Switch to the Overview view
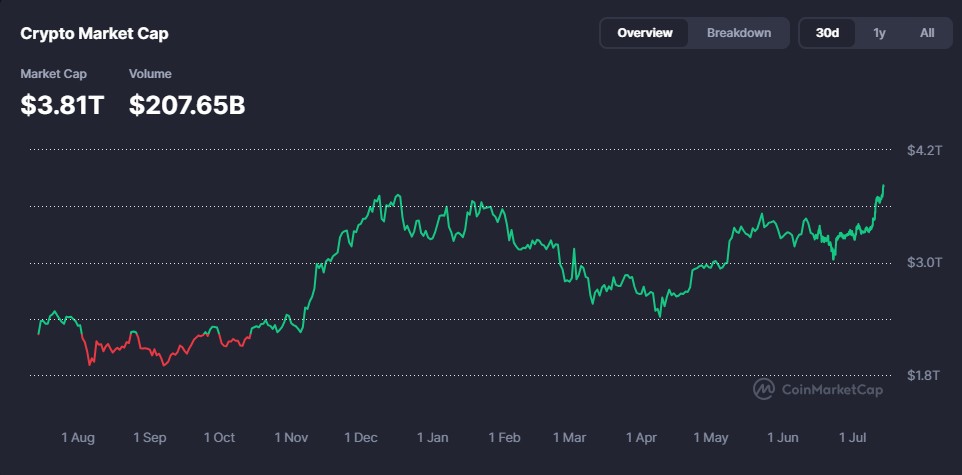 point(645,33)
